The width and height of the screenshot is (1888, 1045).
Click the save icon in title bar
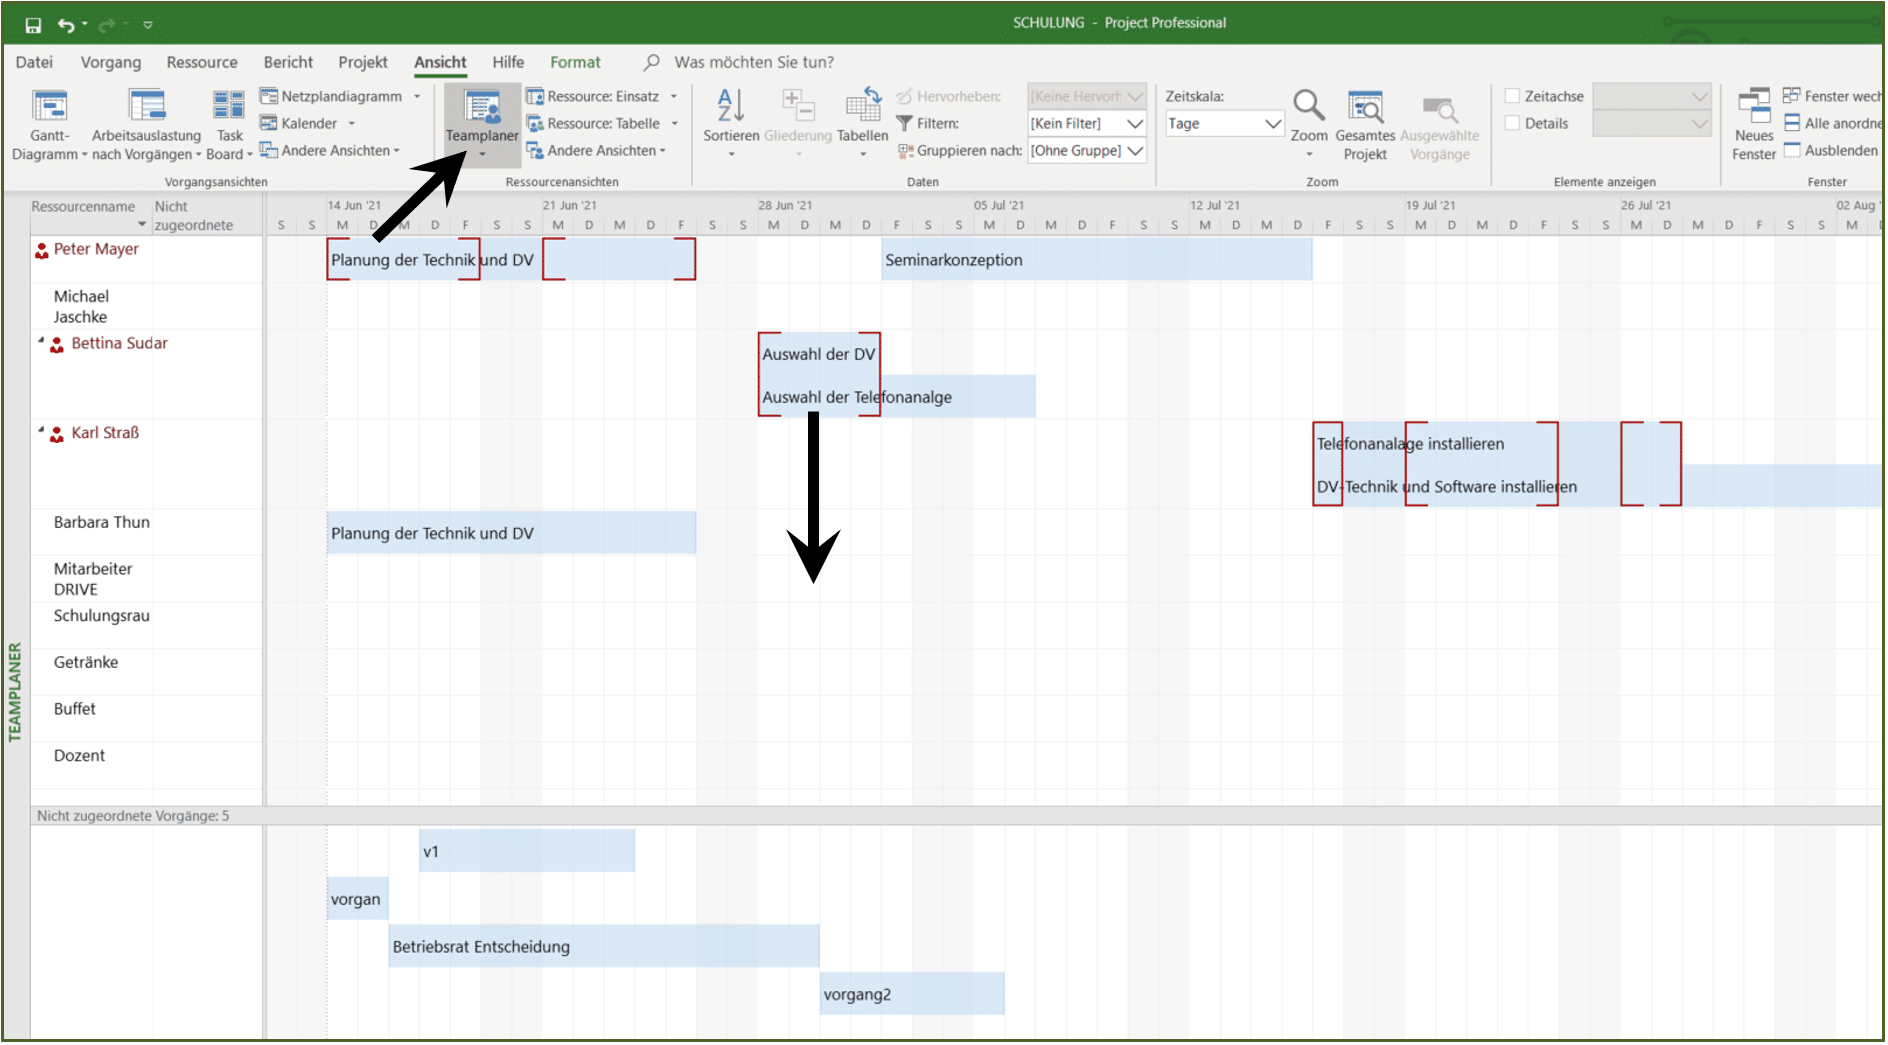point(33,24)
